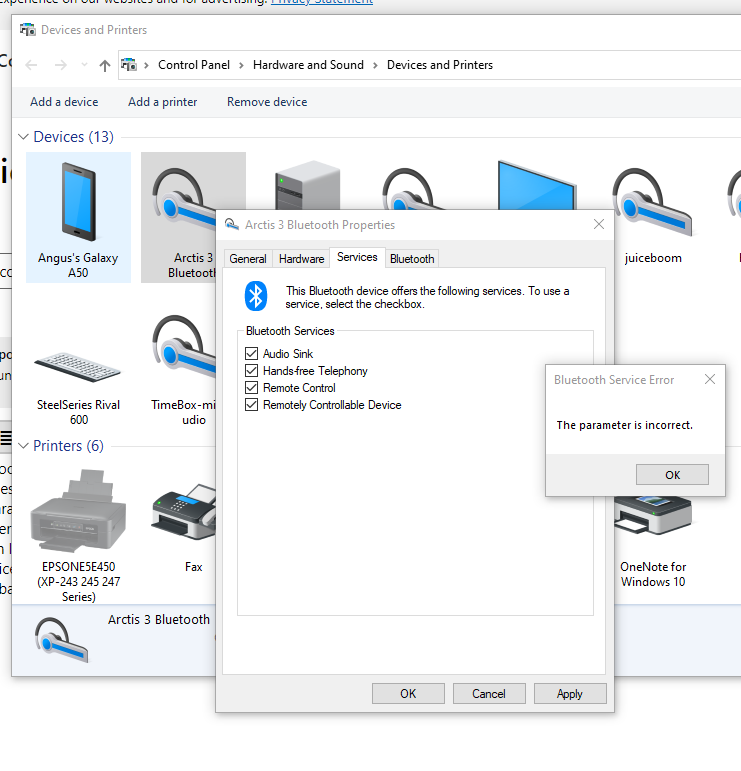Click 'Arctis 3 Bluetooth' name in details pane

pos(159,620)
